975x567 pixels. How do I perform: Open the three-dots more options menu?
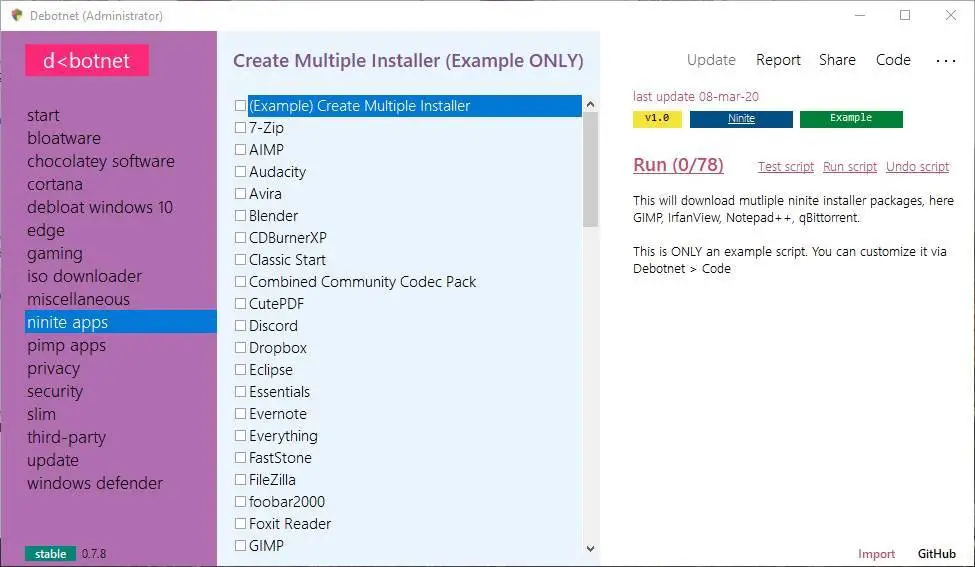click(x=945, y=60)
